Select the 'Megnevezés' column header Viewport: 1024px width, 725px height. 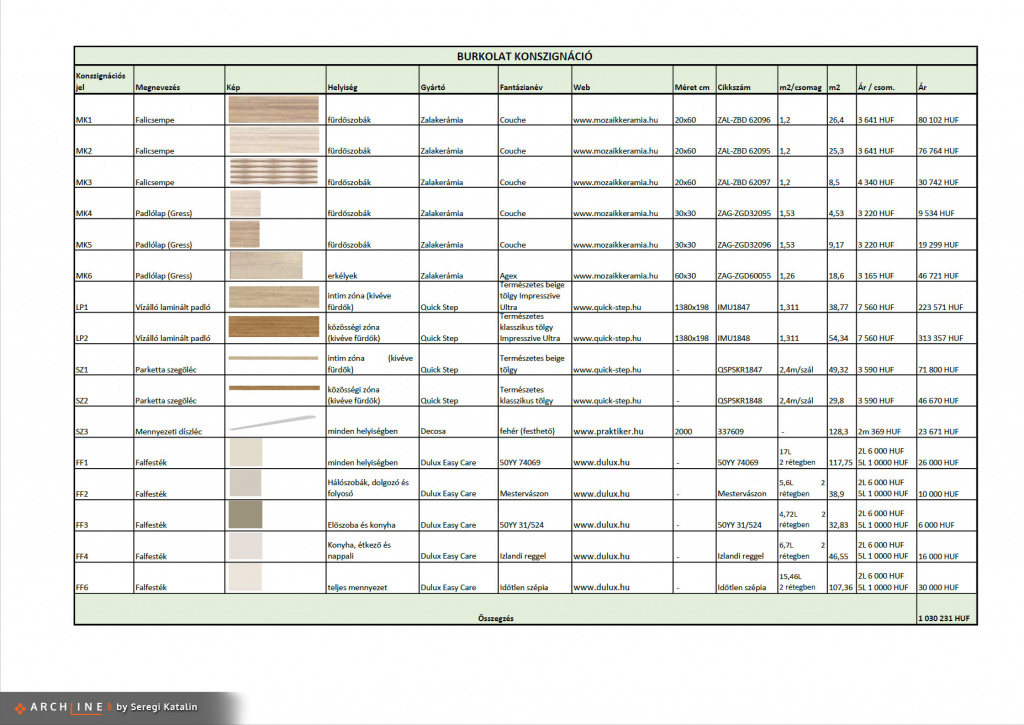point(157,87)
